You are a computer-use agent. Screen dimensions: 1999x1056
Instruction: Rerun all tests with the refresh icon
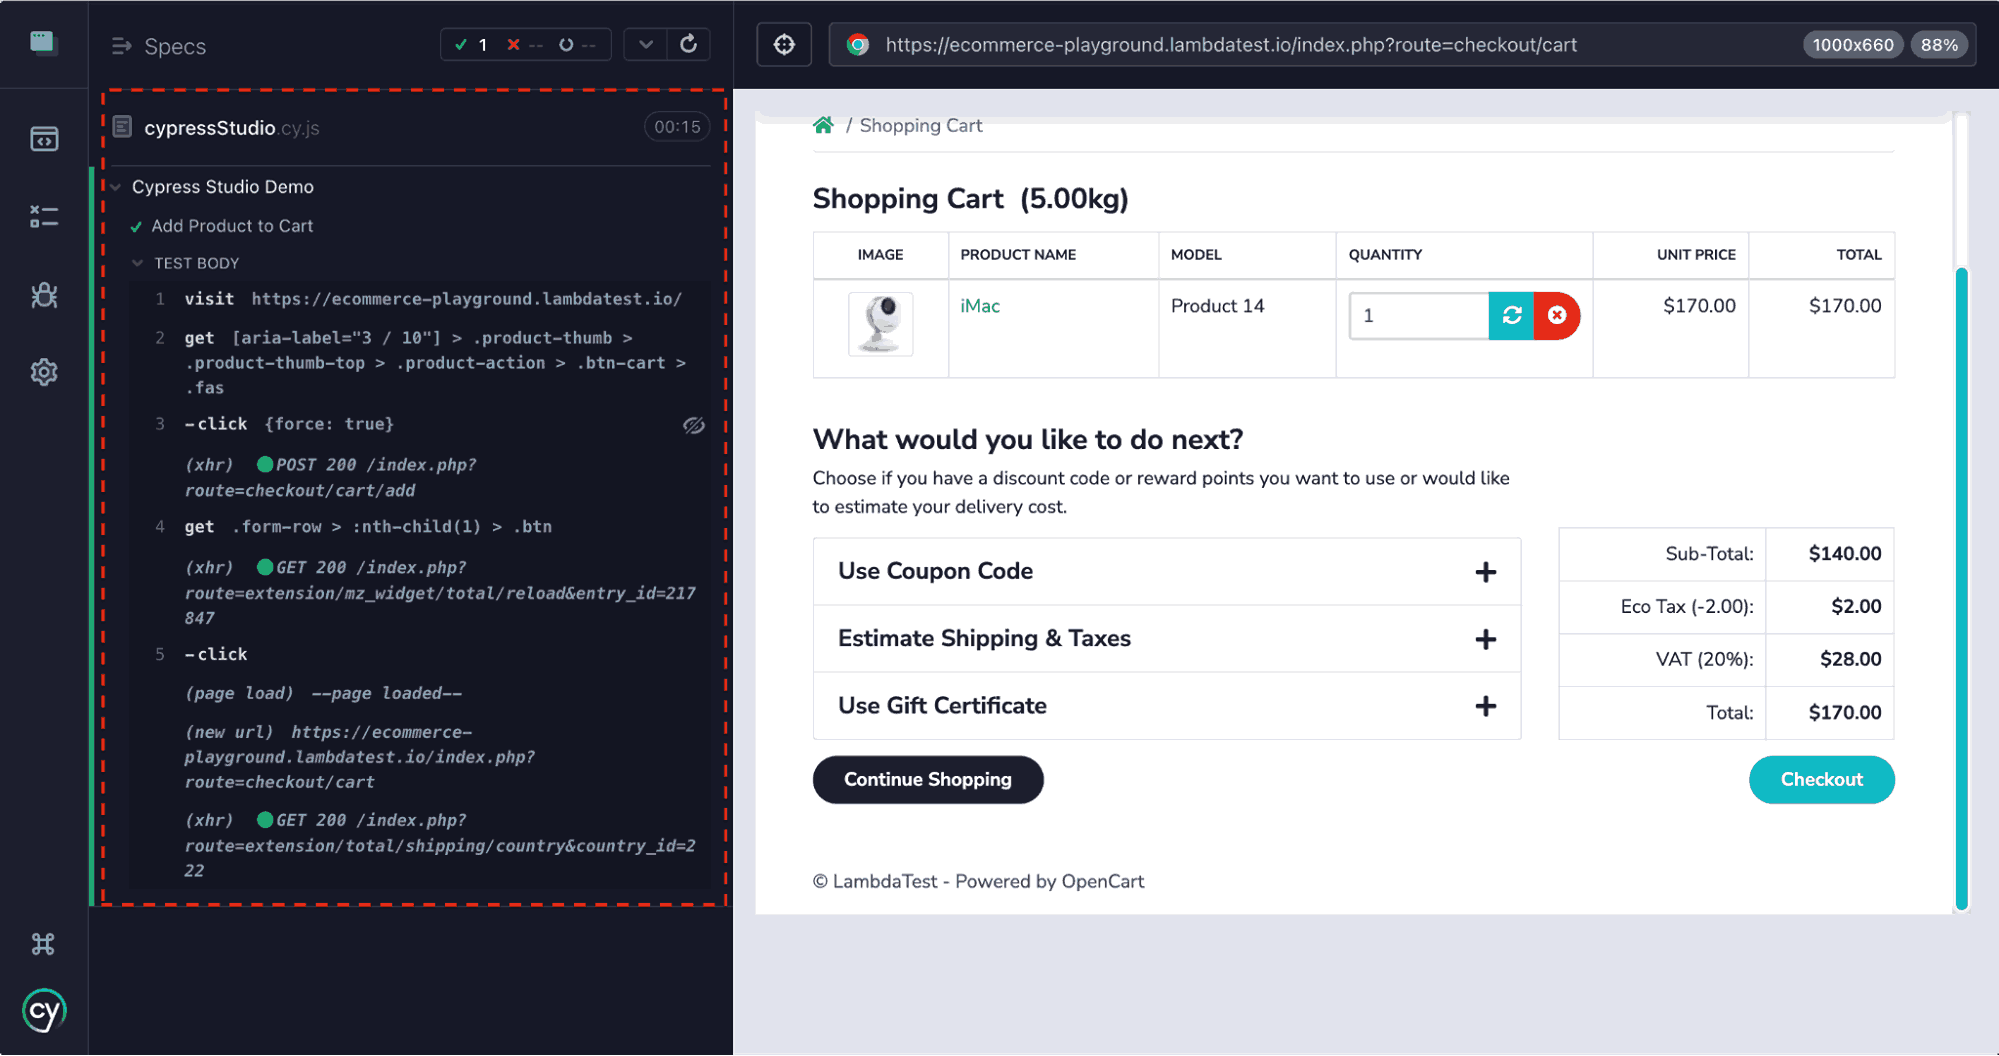pyautogui.click(x=688, y=43)
